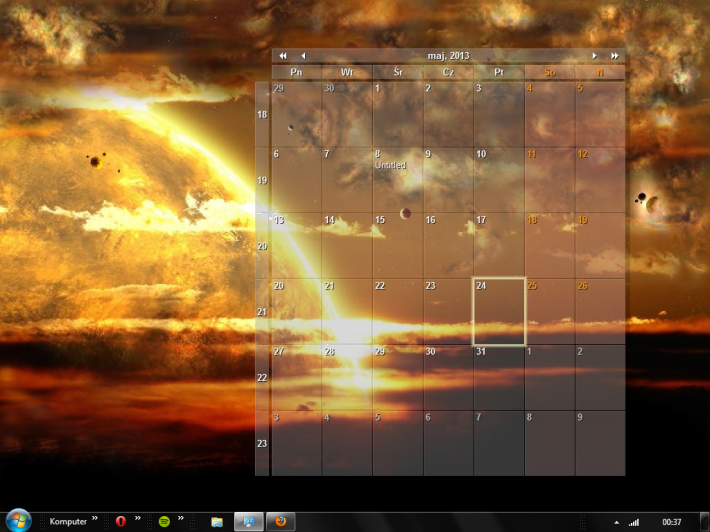
Task: Select day 20 in the calendar
Action: pos(297,312)
